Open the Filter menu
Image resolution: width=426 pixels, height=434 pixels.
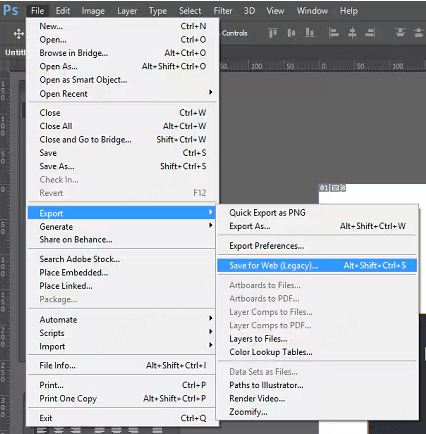[x=223, y=11]
